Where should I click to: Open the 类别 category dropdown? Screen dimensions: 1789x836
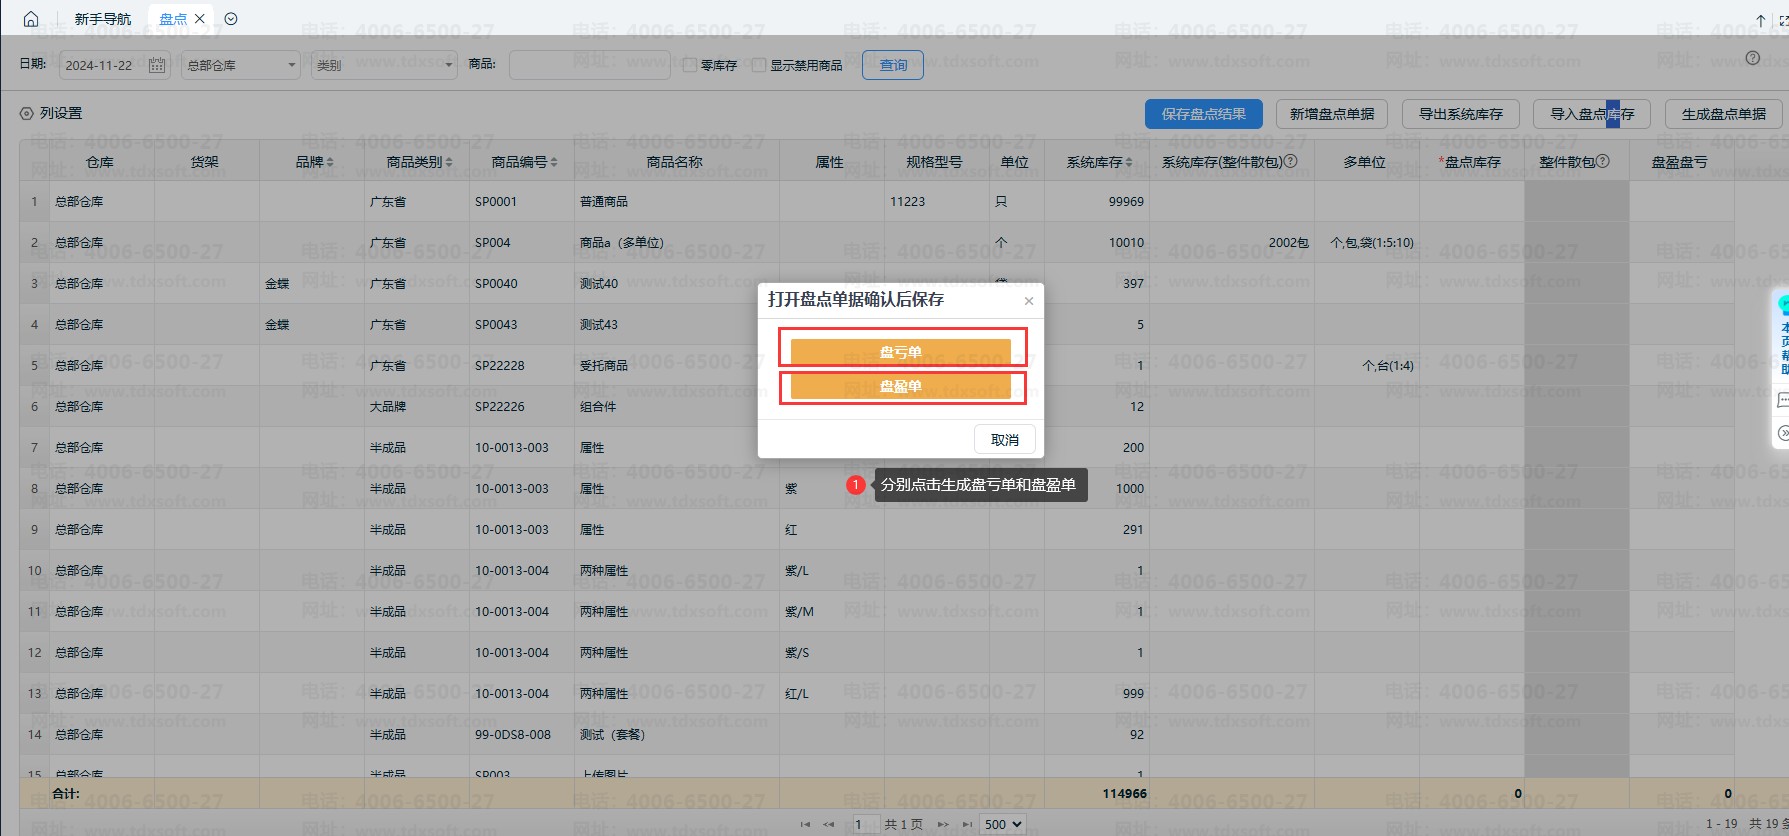pos(384,65)
